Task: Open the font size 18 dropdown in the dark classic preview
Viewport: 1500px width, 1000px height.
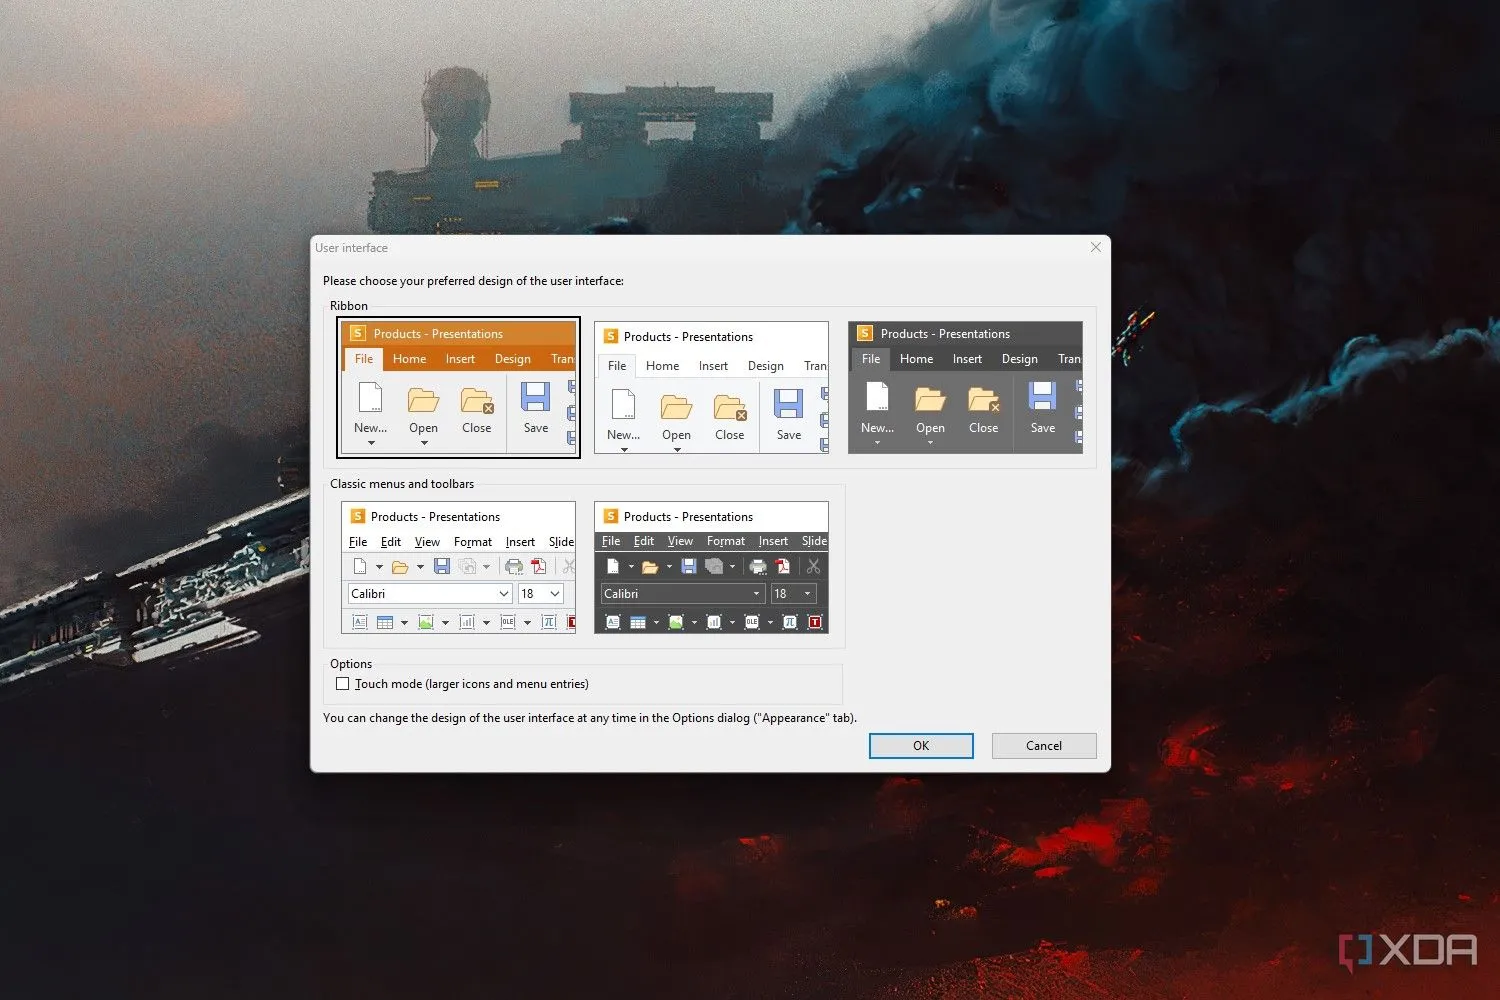Action: click(807, 594)
